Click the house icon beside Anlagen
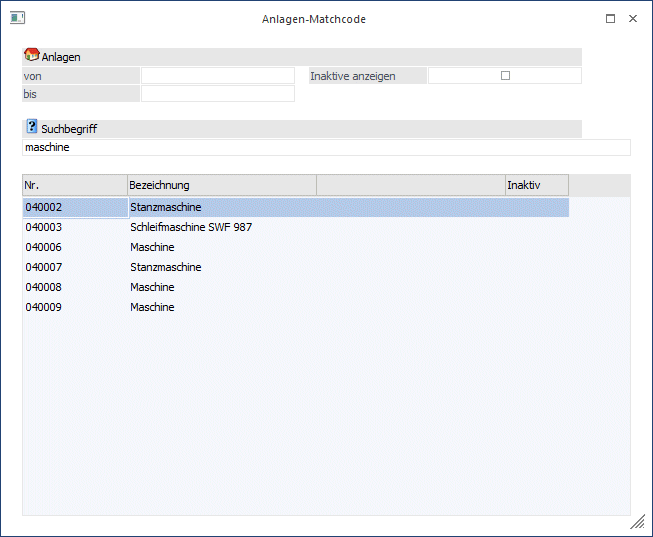 (31, 56)
